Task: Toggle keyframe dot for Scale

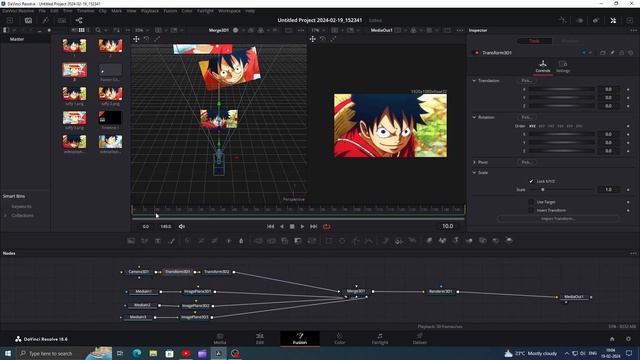Action: [628, 189]
